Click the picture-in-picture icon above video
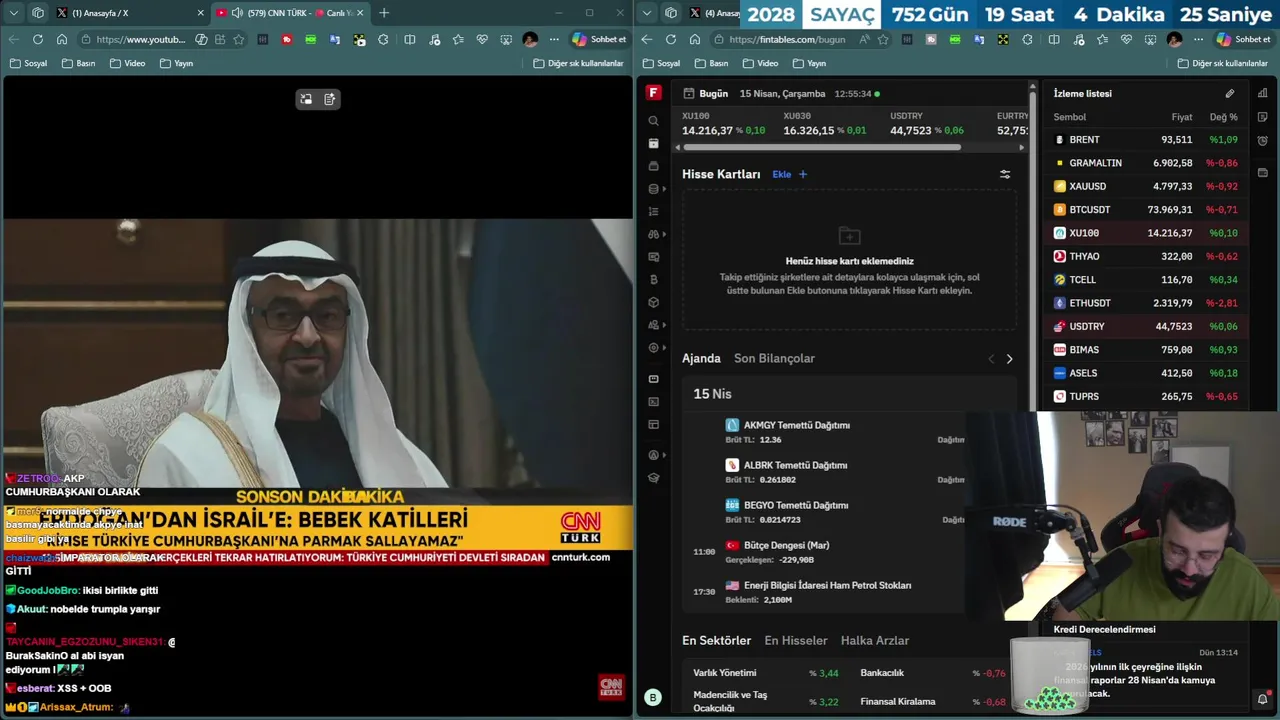Screen dimensions: 1280x720 click(x=306, y=99)
